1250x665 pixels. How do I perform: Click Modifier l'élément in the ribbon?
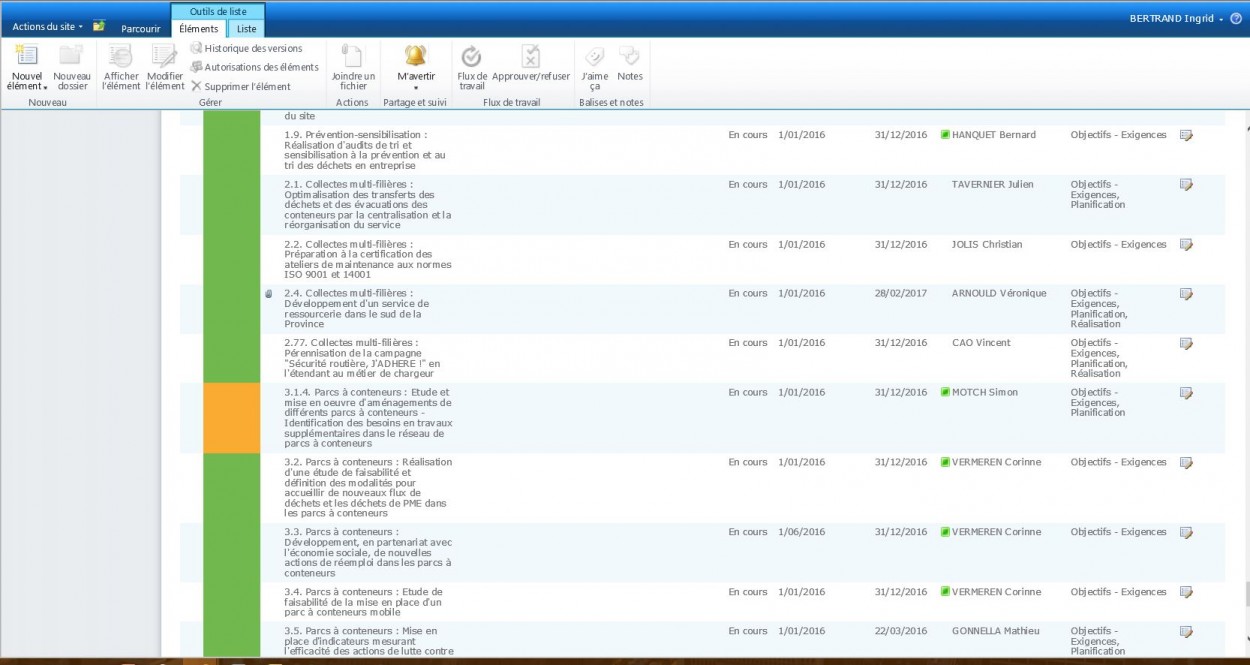165,68
